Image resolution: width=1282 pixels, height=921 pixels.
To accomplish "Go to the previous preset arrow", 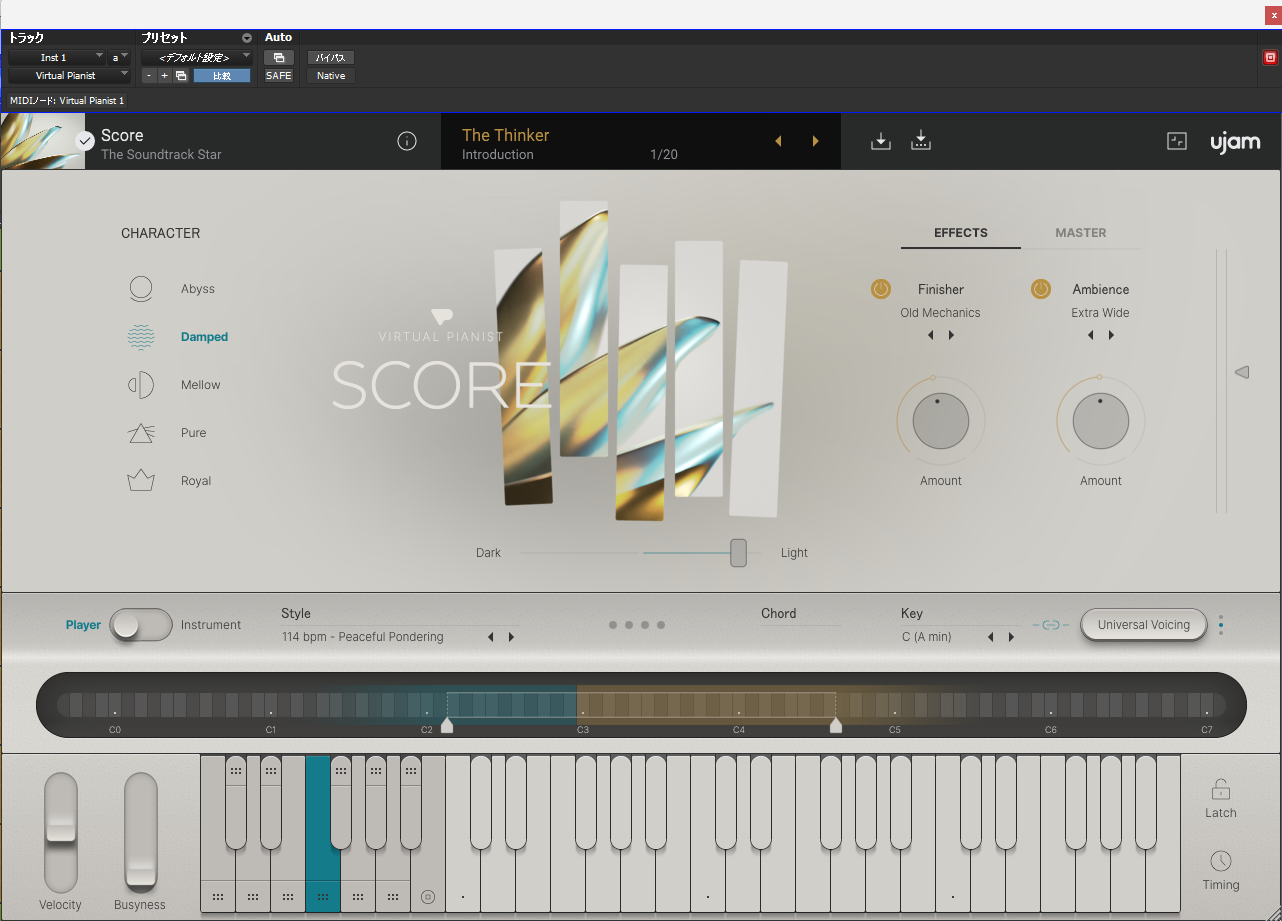I will 778,141.
